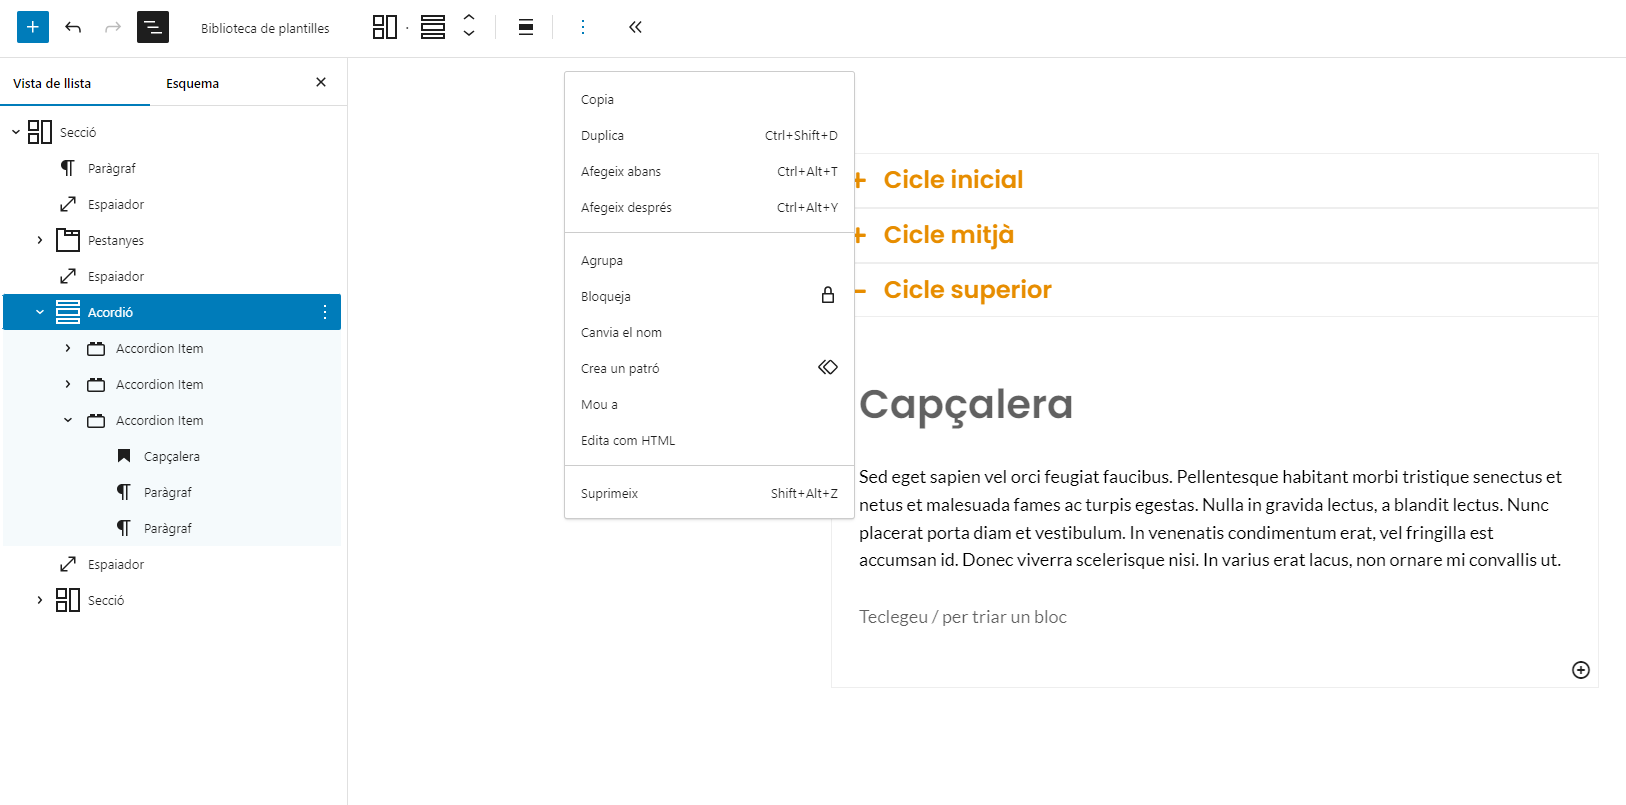Expand the first Accordion Item
The width and height of the screenshot is (1626, 805).
(x=68, y=348)
